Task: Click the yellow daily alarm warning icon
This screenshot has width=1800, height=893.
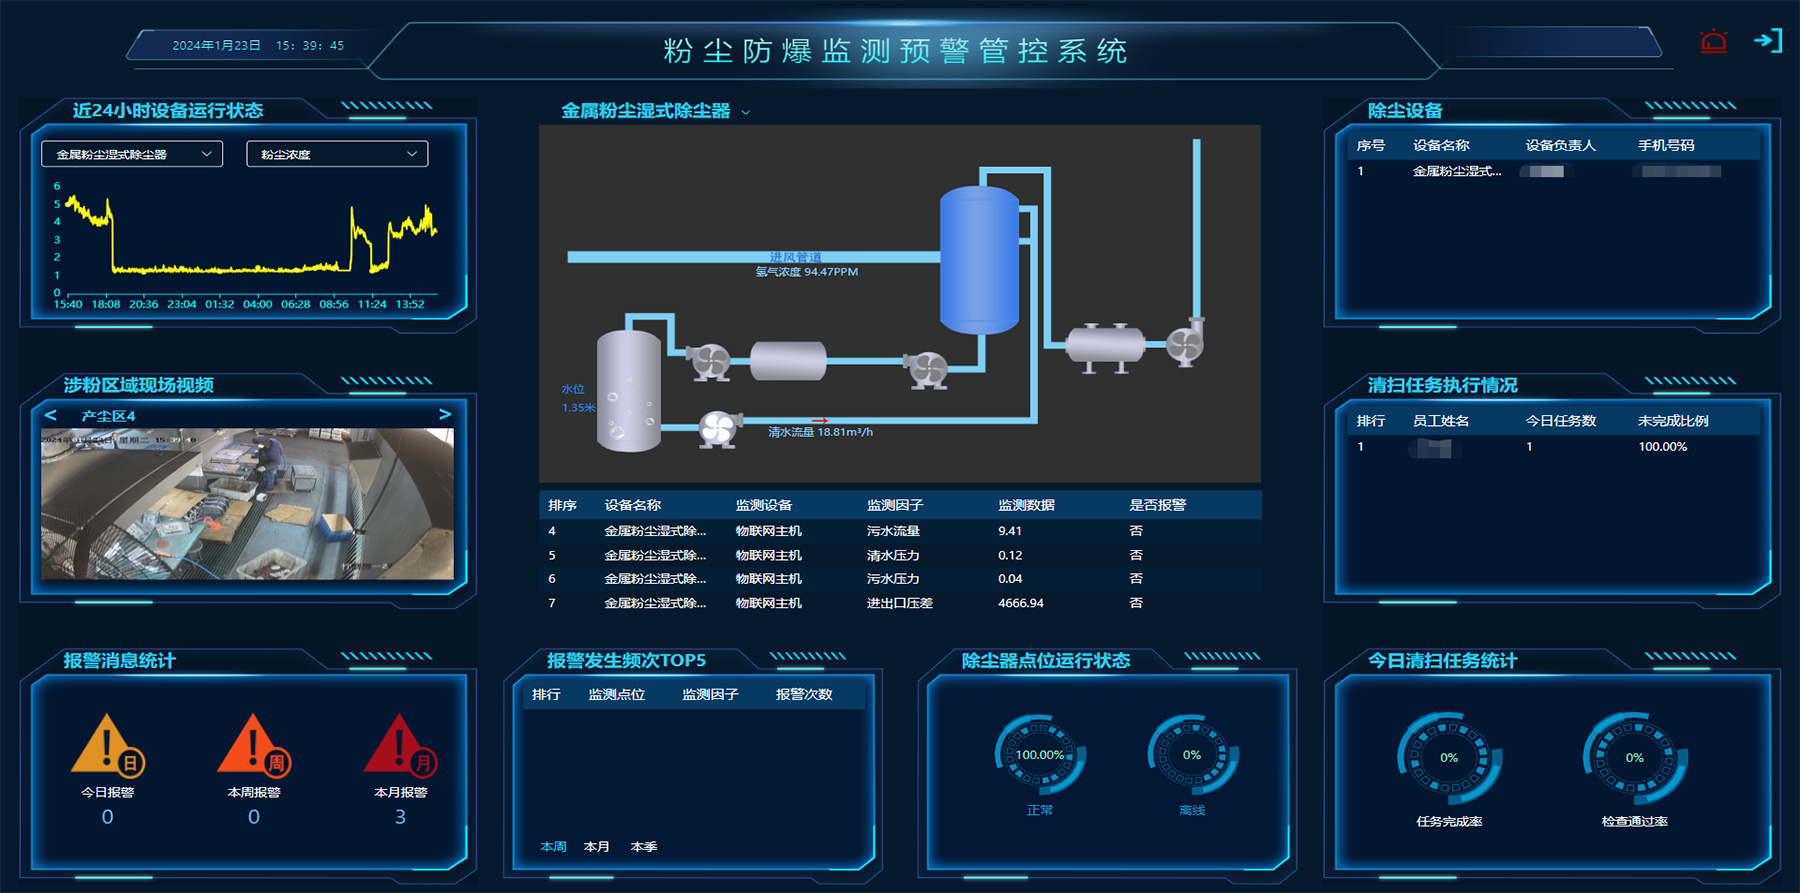Action: [x=107, y=746]
